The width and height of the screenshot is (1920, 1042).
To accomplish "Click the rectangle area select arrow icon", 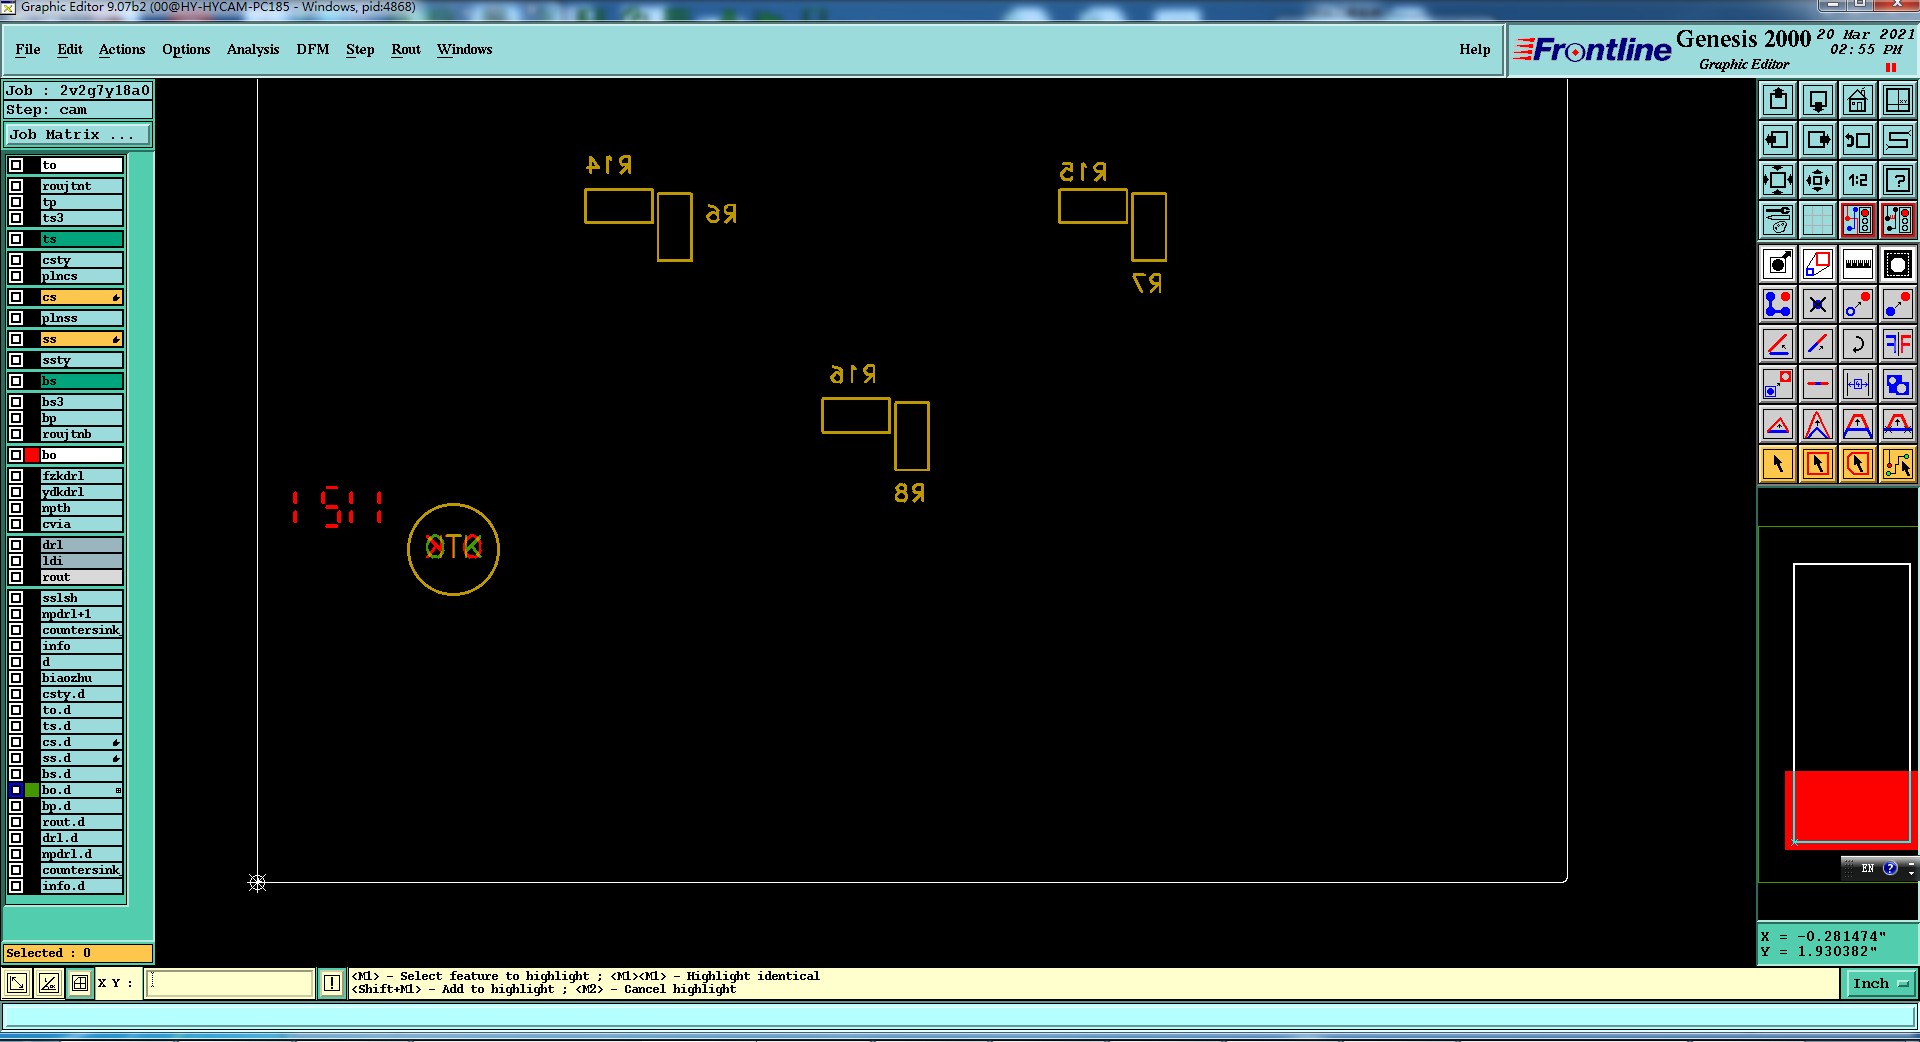I will point(1818,464).
